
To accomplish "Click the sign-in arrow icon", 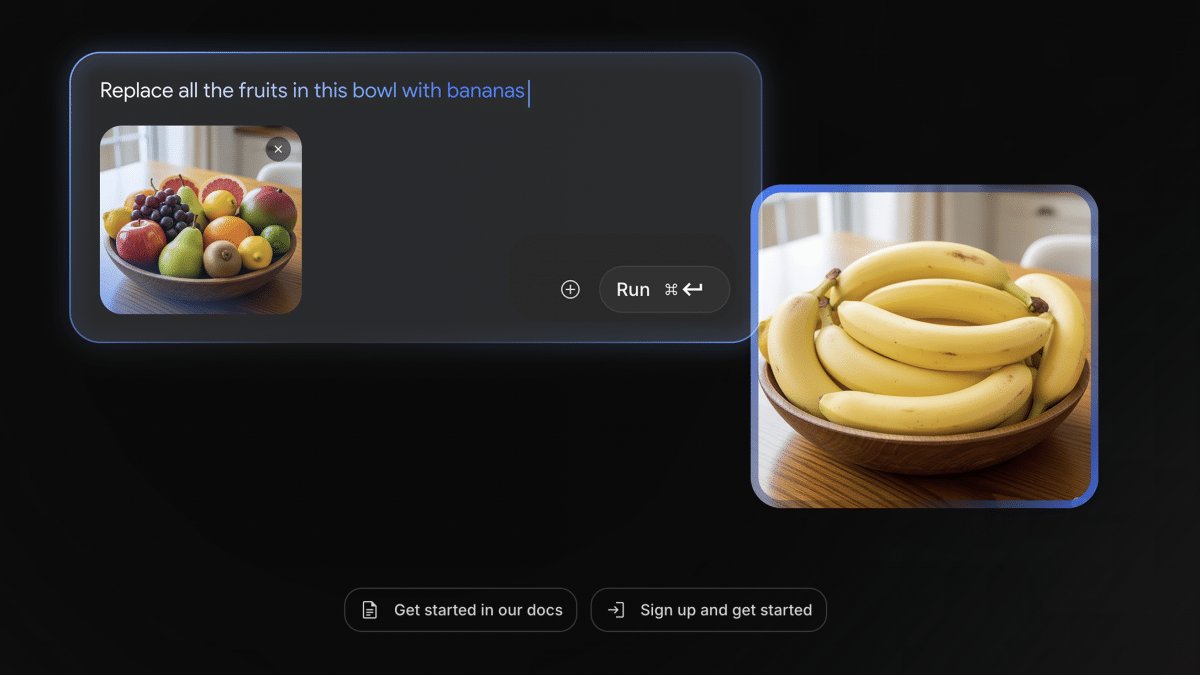I will pyautogui.click(x=616, y=610).
